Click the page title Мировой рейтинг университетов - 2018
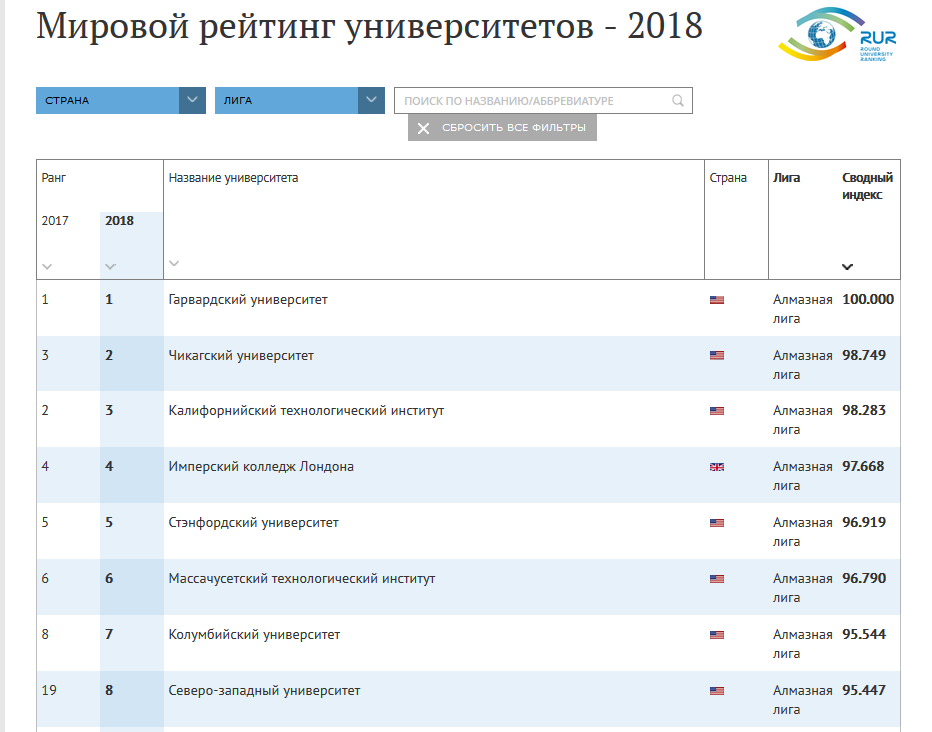 369,26
